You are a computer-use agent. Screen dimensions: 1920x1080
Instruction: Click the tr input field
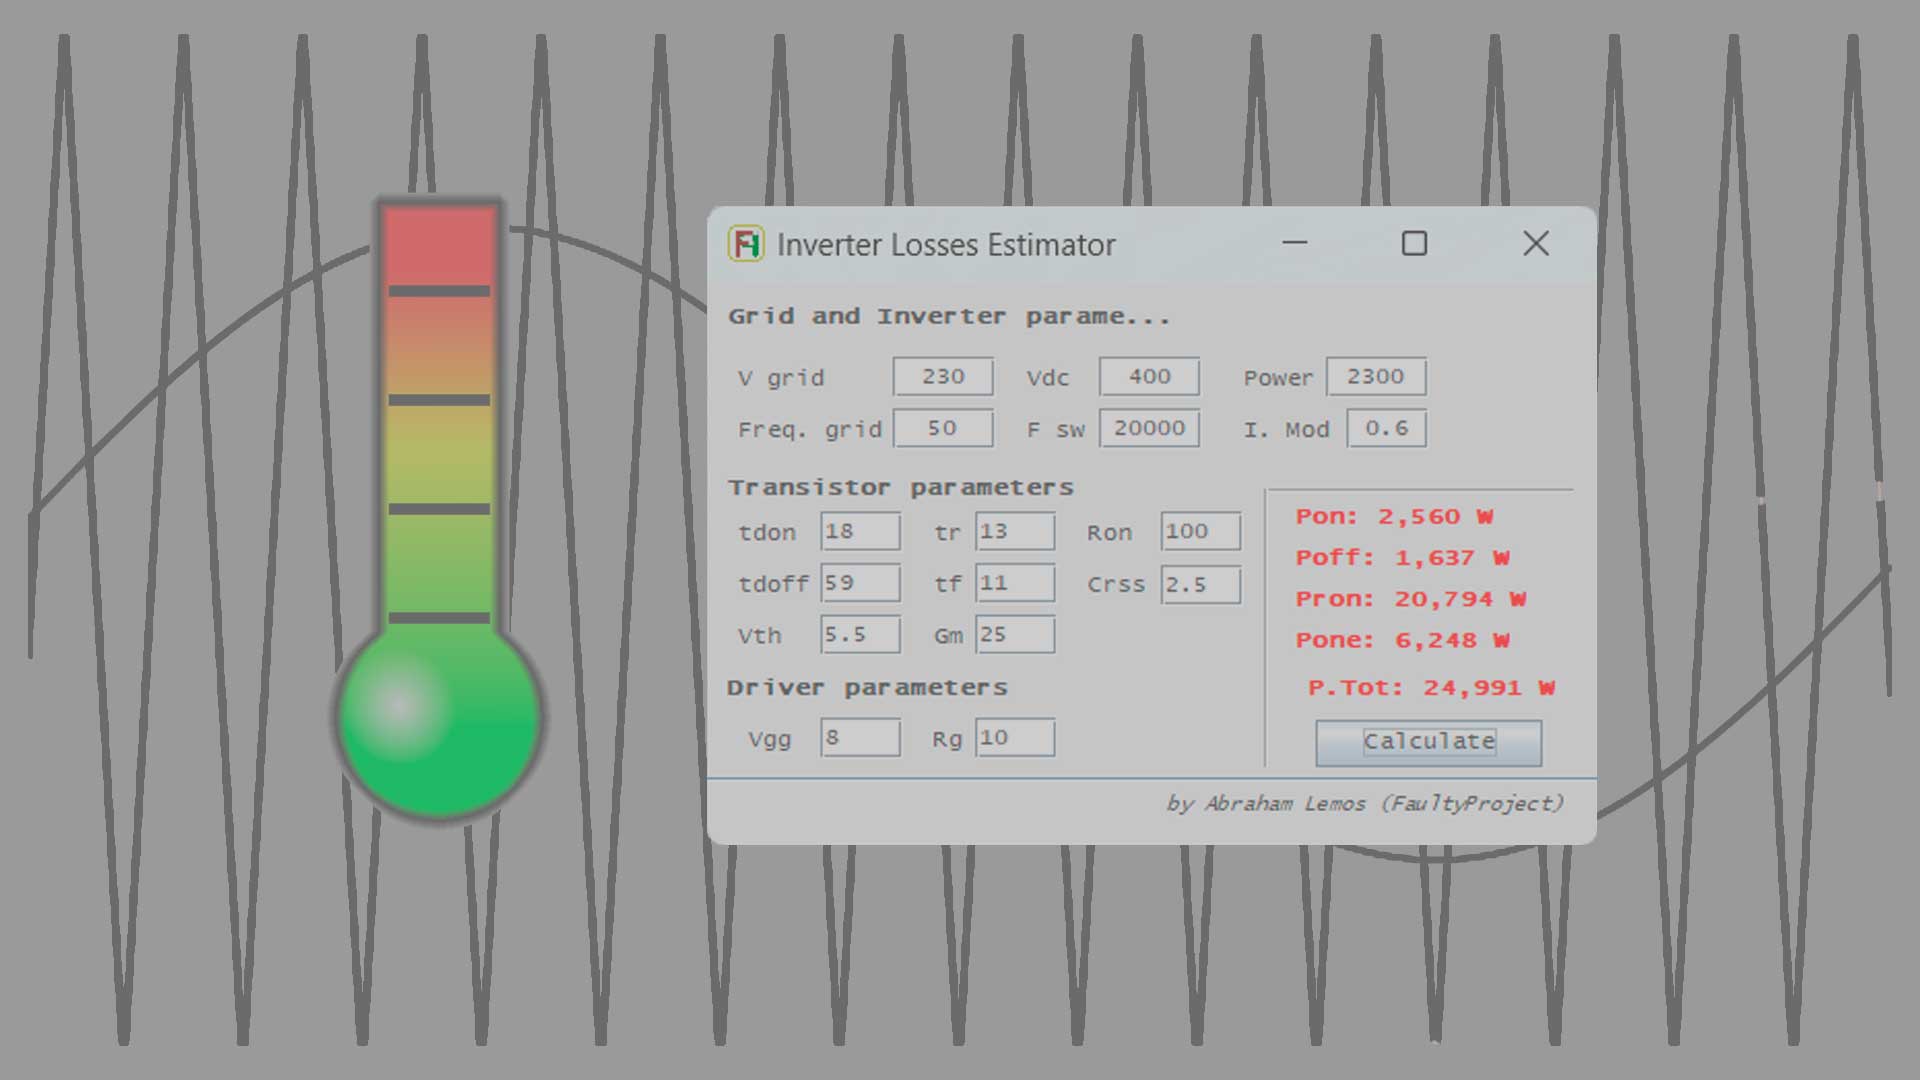1015,531
